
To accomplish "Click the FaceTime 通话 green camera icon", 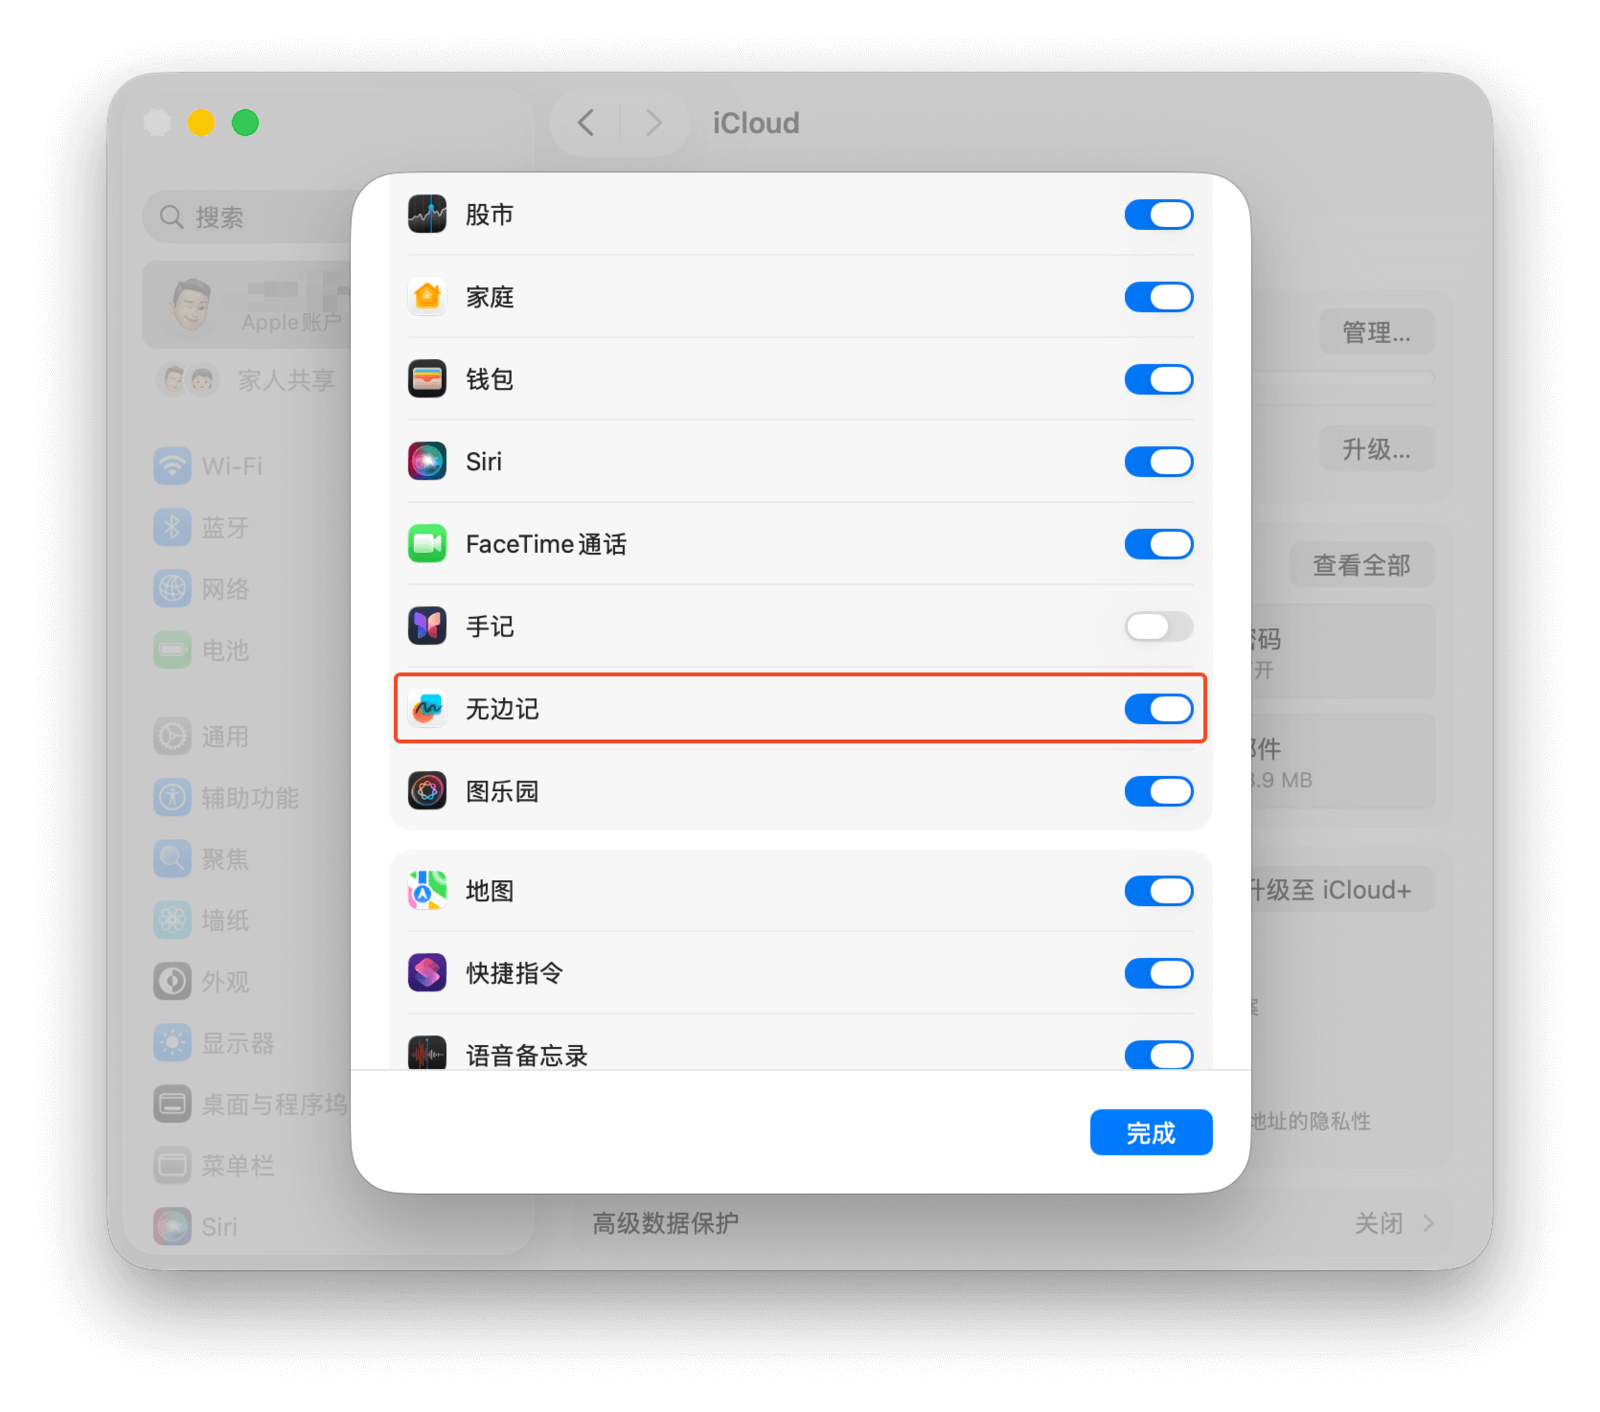I will (x=427, y=543).
